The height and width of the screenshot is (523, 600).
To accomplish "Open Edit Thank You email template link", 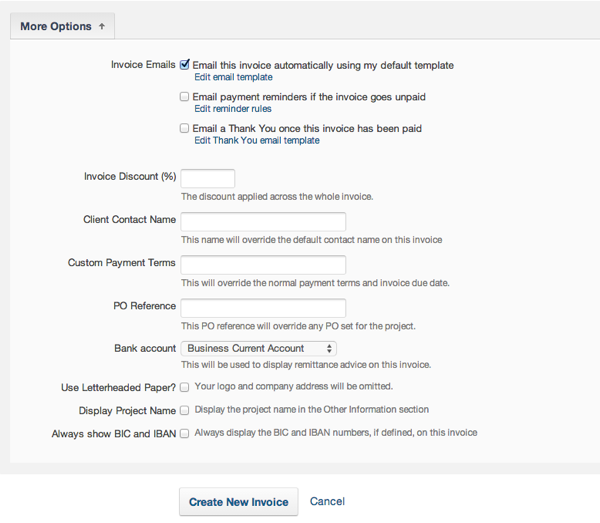I will [x=257, y=141].
